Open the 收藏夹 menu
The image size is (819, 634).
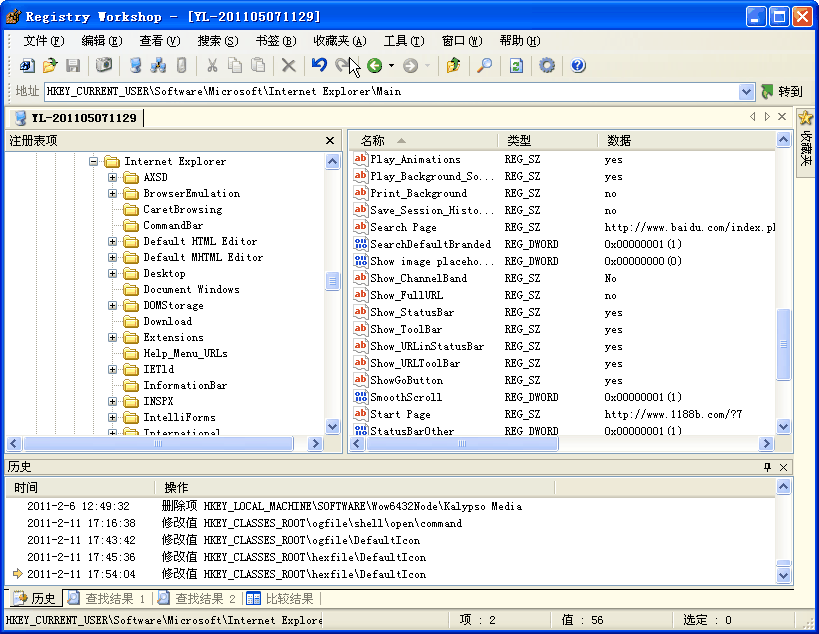[339, 41]
